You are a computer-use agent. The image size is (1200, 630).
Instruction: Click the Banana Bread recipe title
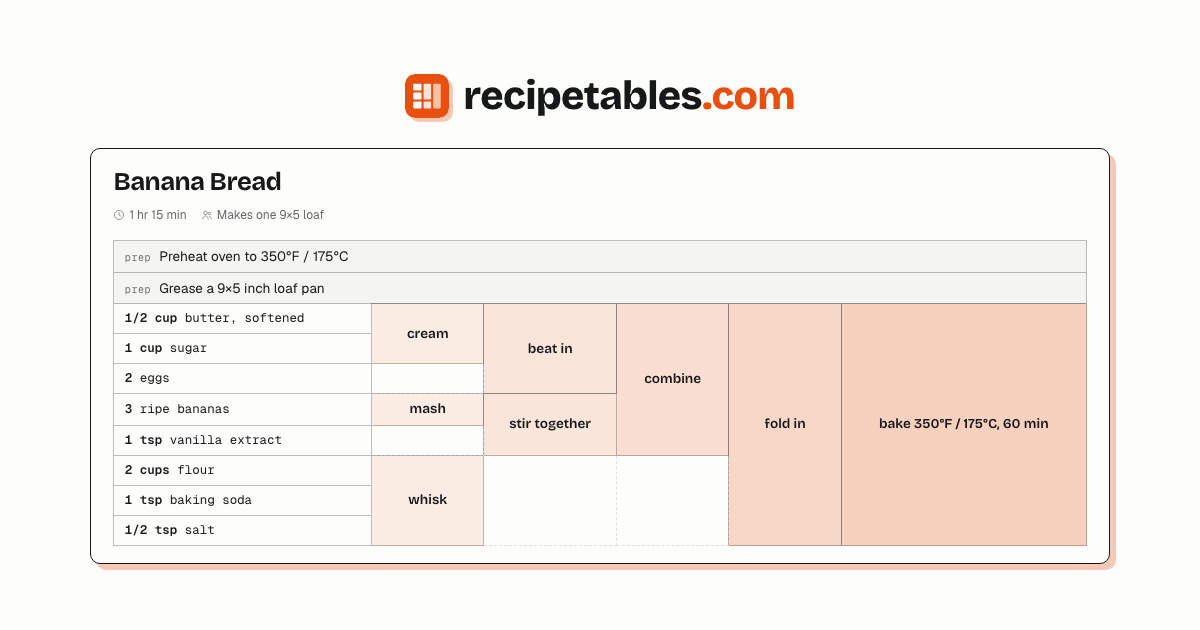tap(197, 182)
